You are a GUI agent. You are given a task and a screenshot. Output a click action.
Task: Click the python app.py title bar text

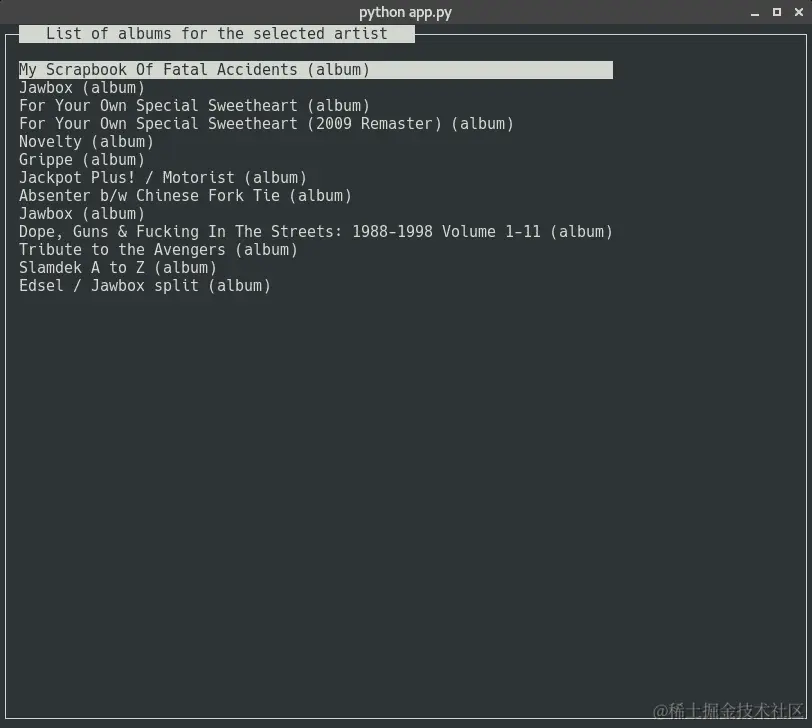[405, 12]
